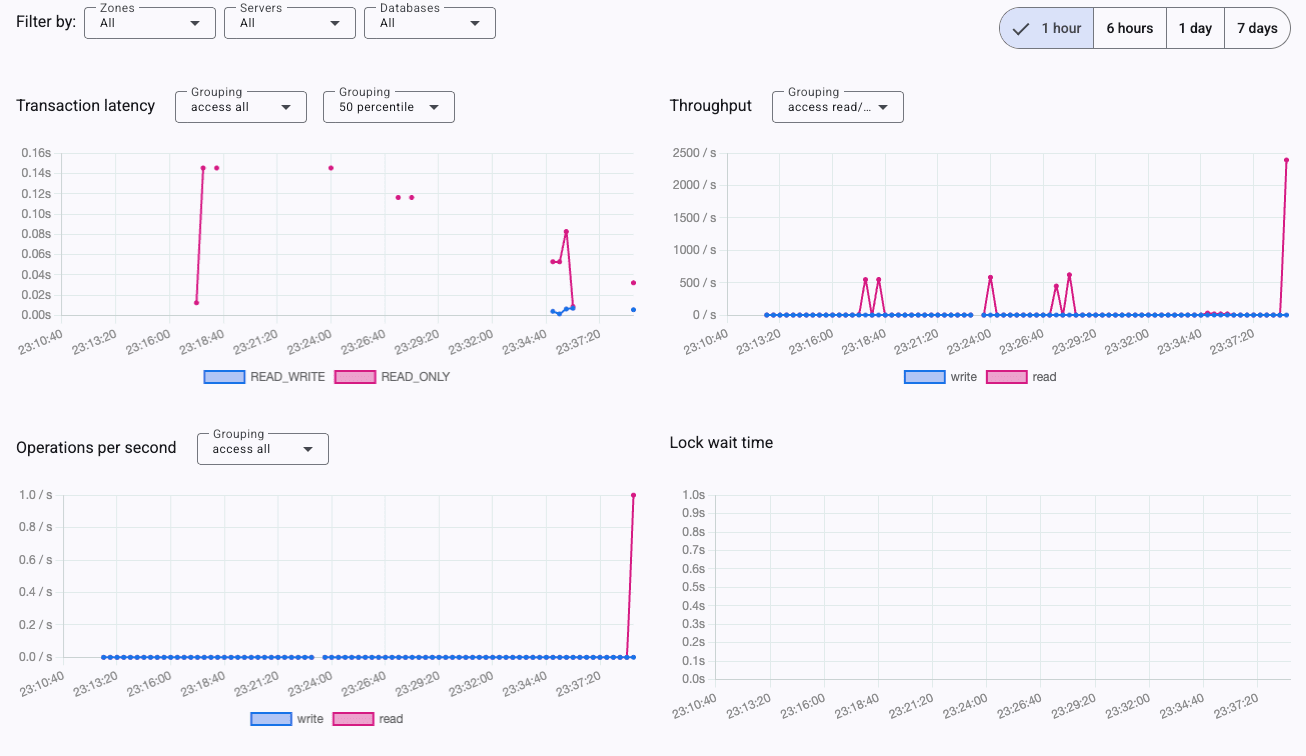Click the checkmark icon in 1 hour button
The image size is (1306, 756).
point(1021,28)
